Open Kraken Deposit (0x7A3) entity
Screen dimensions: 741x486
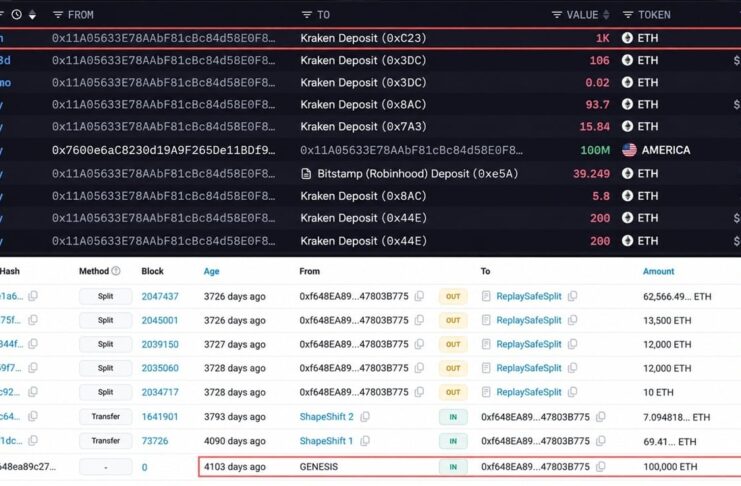pos(363,126)
